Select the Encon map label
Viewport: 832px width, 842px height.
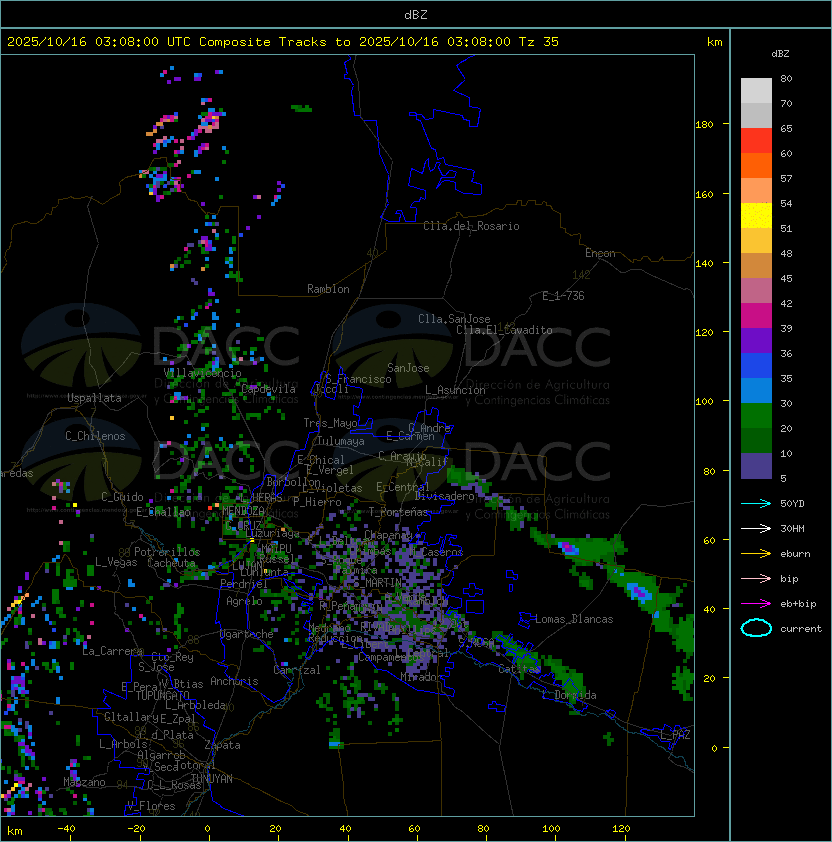point(600,253)
